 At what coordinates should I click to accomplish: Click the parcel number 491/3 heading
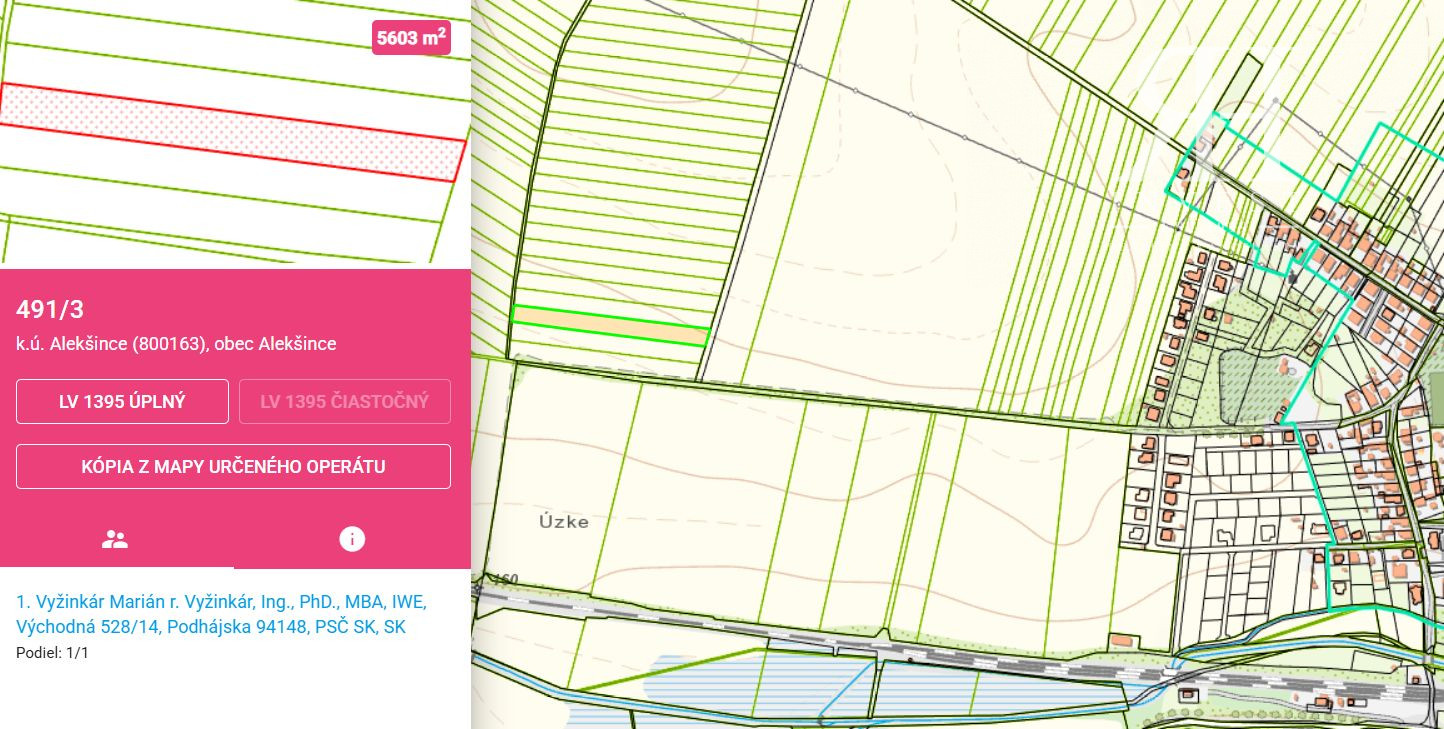pyautogui.click(x=49, y=310)
